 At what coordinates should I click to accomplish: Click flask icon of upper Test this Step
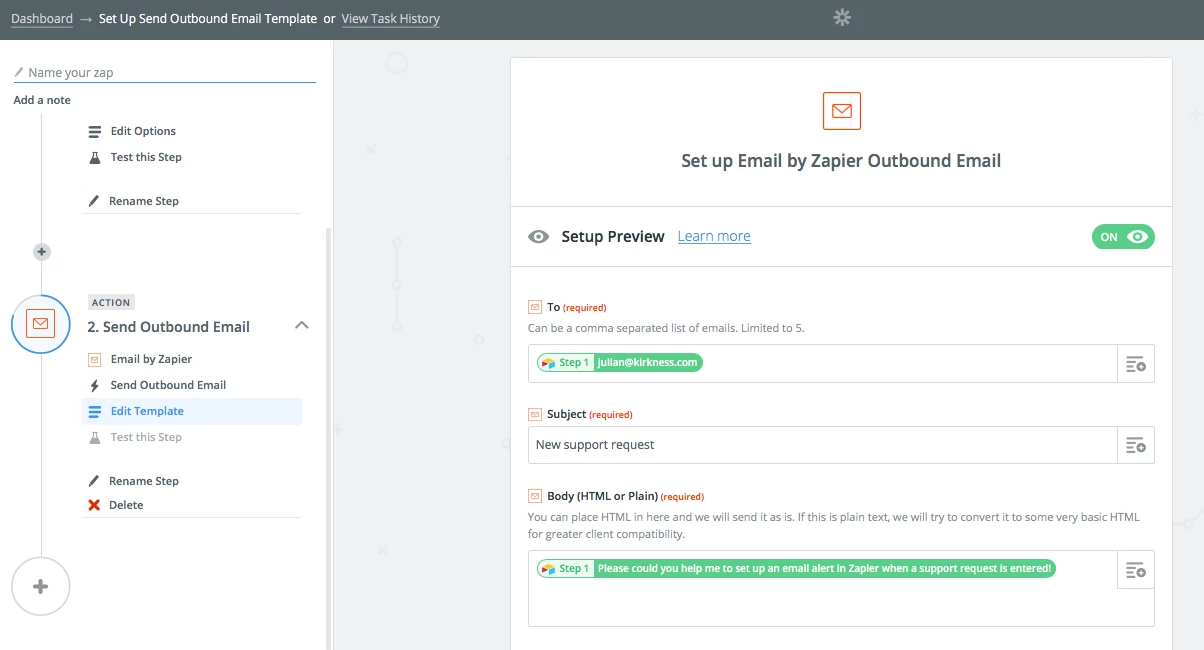point(95,157)
